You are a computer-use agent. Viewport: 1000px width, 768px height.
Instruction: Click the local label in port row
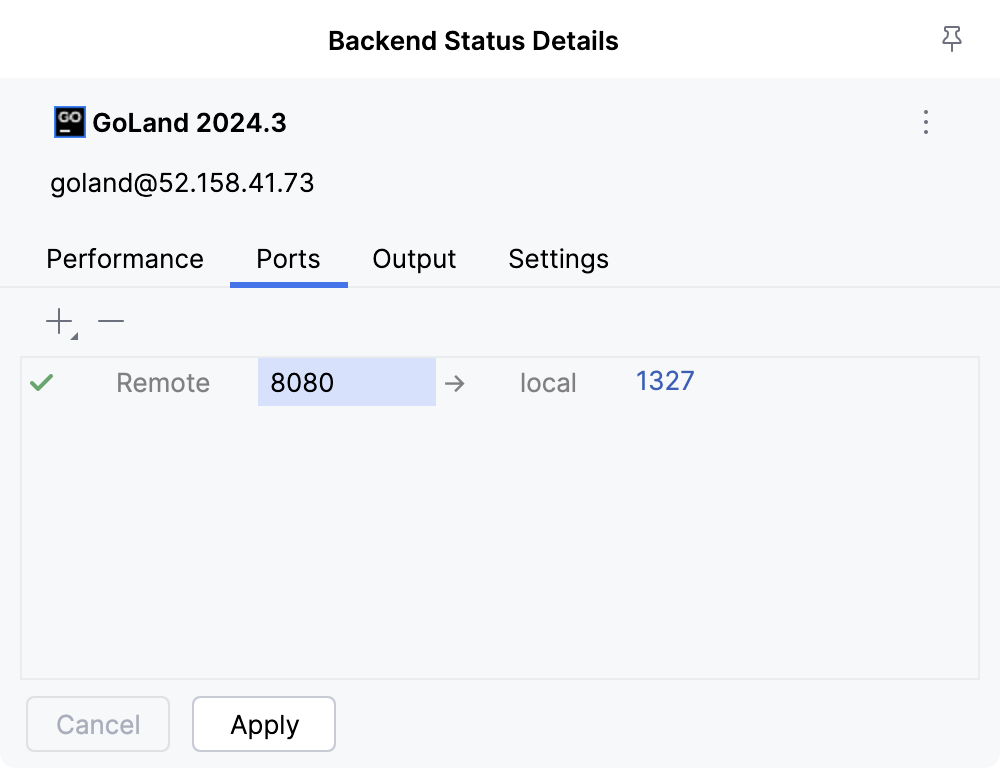pos(548,383)
